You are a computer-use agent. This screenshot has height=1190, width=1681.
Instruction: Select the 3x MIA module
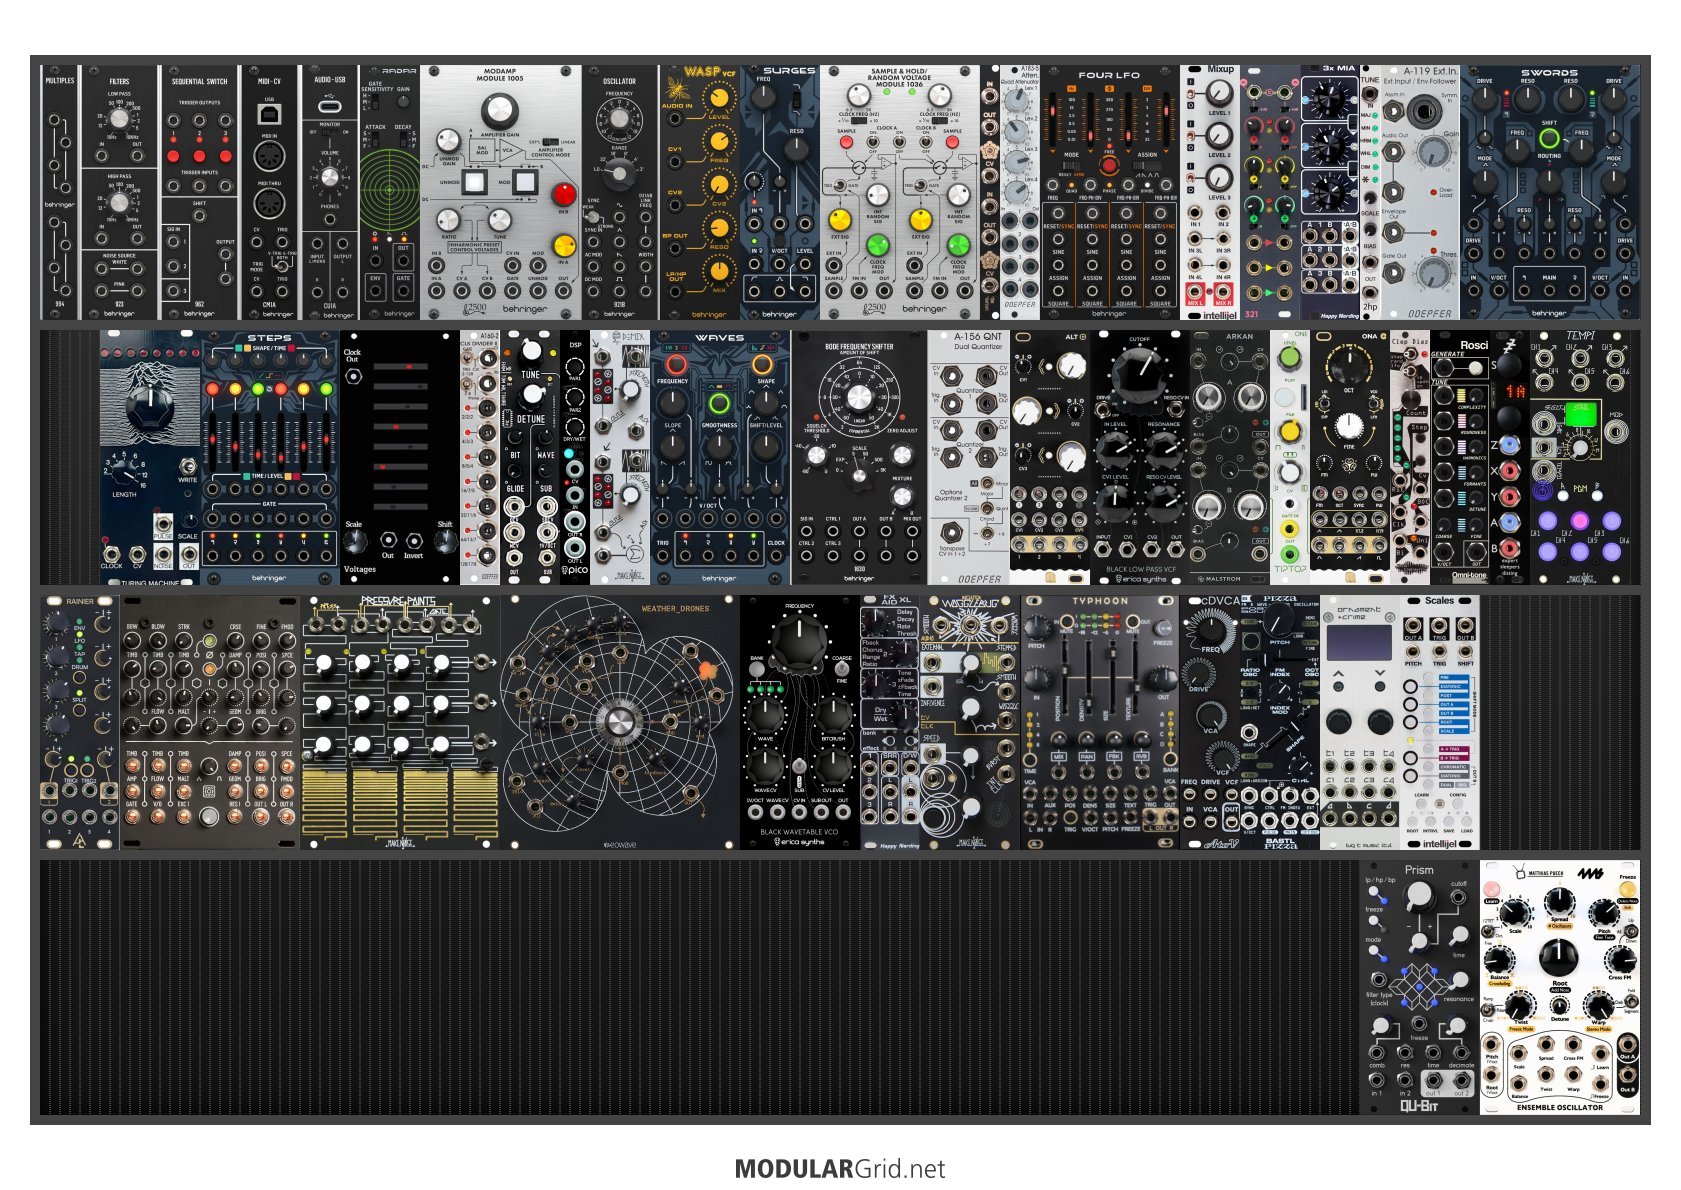(x=1329, y=192)
